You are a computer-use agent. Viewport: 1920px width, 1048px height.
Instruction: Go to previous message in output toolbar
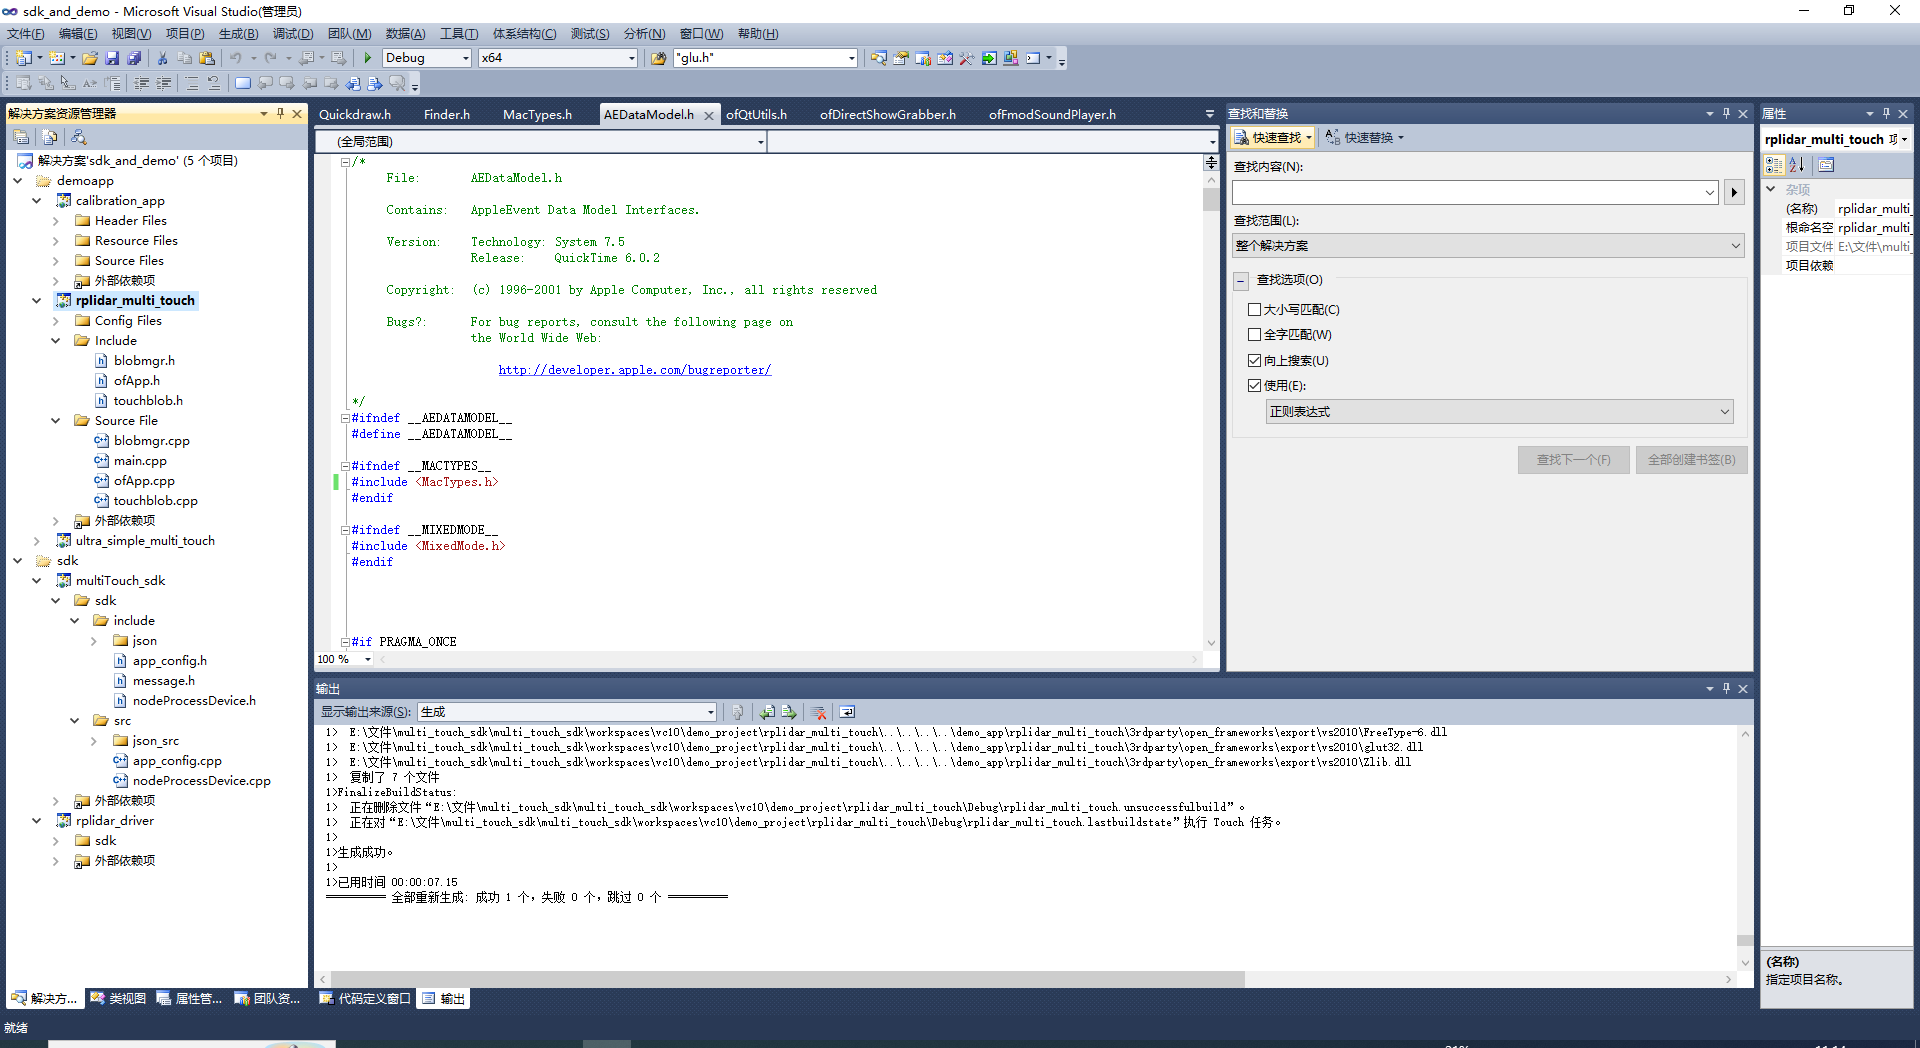767,712
